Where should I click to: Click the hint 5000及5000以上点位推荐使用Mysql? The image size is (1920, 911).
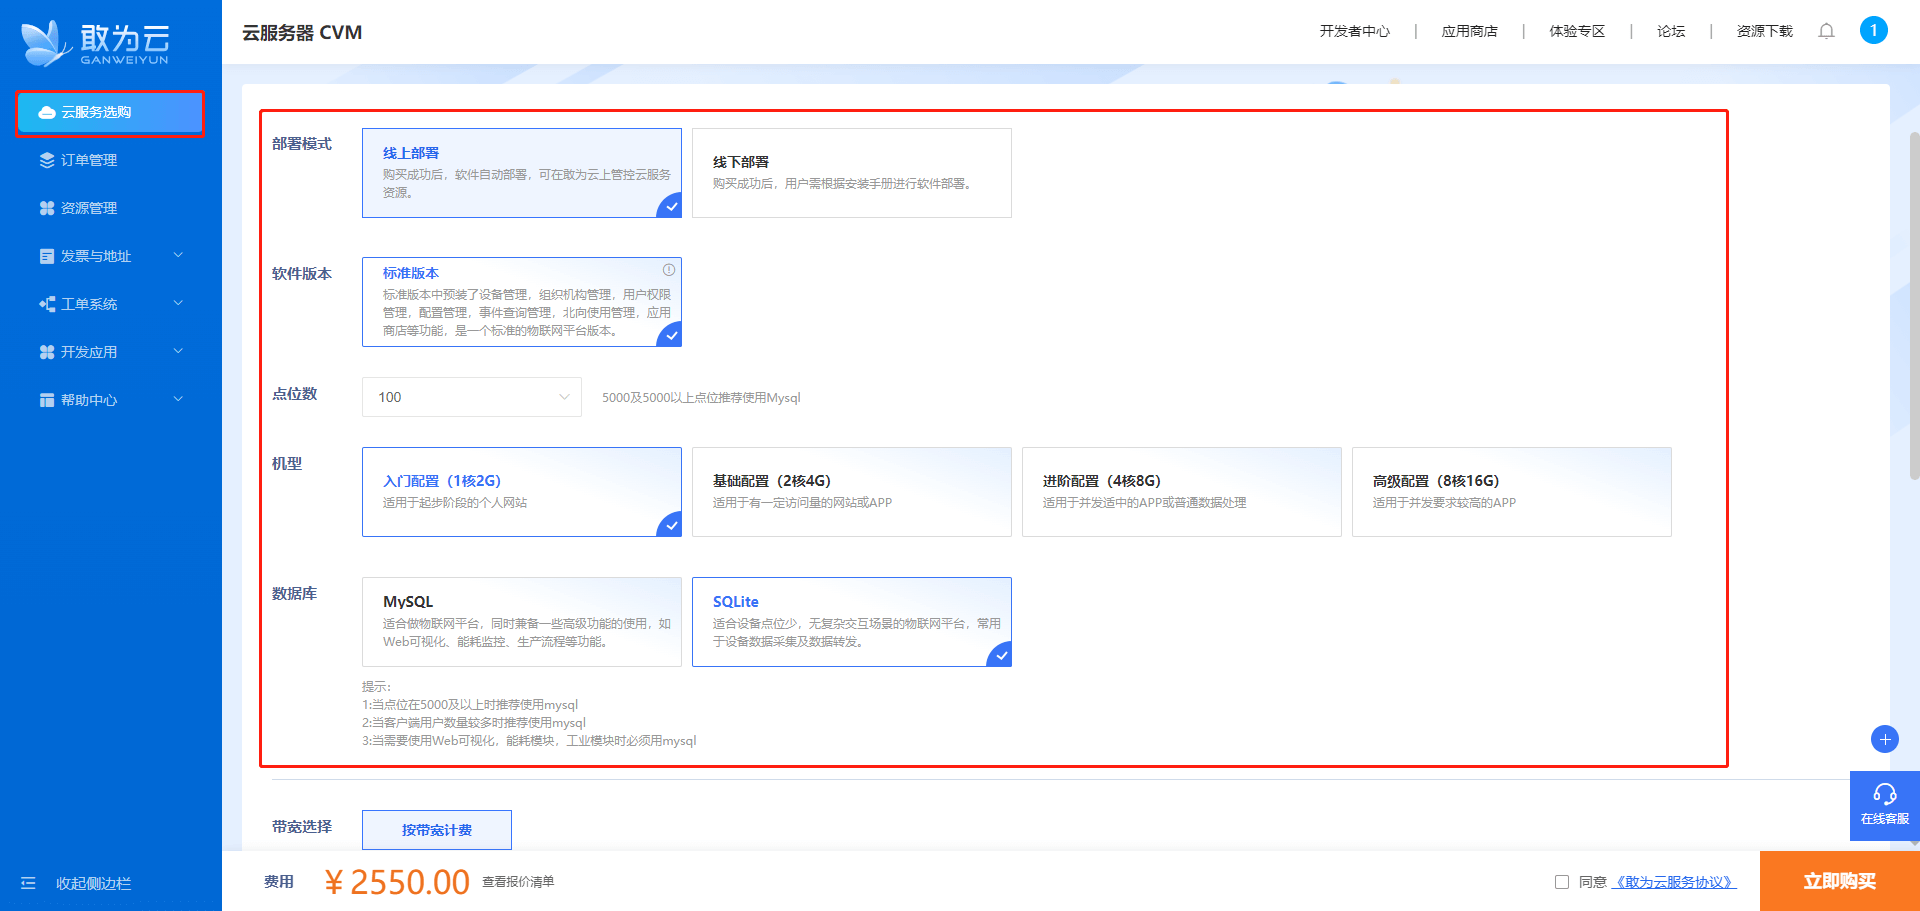701,398
